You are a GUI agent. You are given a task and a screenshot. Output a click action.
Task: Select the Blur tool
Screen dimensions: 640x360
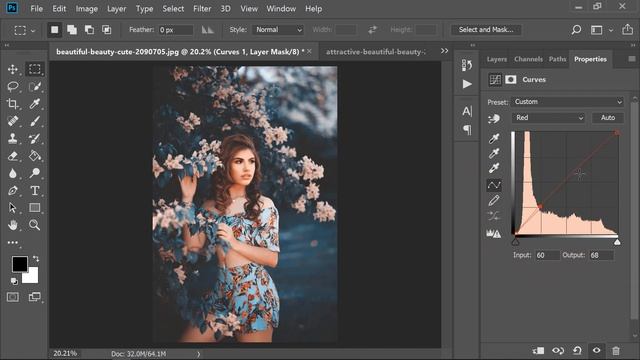point(13,173)
